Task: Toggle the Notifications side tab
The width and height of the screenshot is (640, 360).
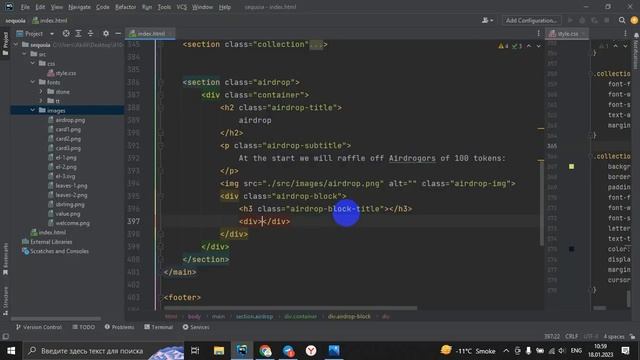Action: [636, 51]
